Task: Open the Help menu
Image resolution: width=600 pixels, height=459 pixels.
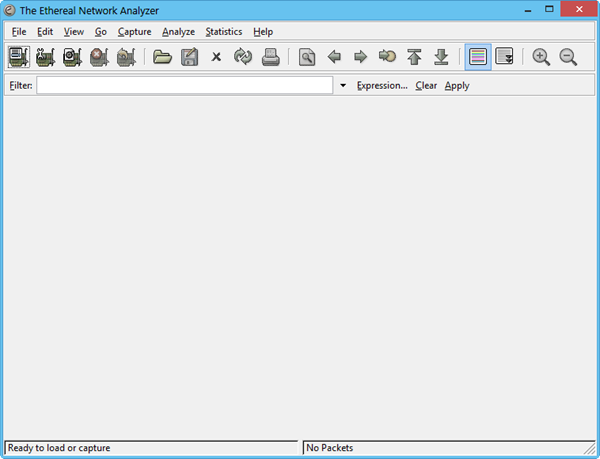Action: [x=263, y=32]
